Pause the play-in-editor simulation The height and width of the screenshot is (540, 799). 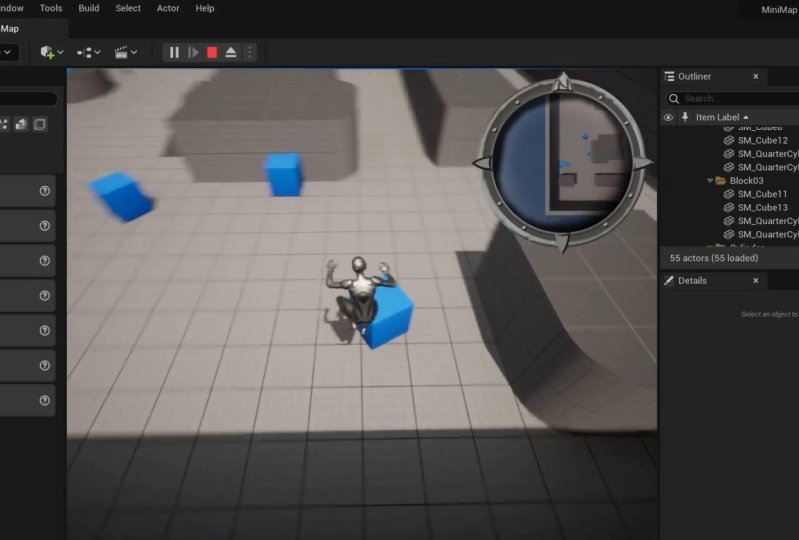[174, 52]
